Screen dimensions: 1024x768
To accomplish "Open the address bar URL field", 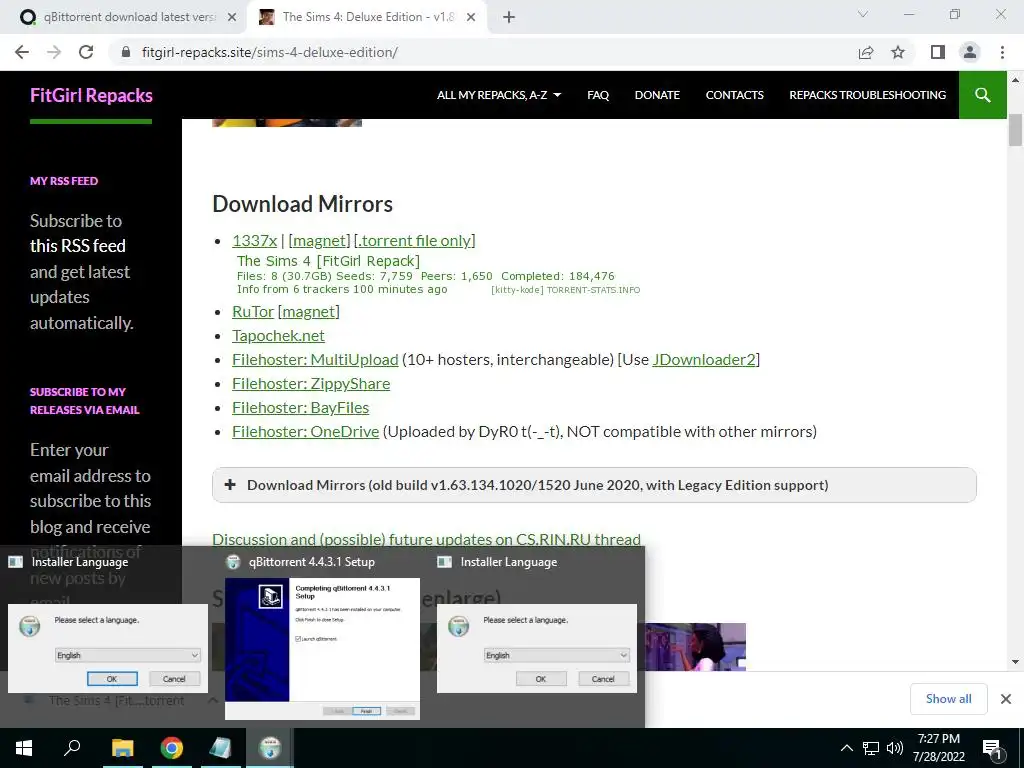I will point(483,52).
